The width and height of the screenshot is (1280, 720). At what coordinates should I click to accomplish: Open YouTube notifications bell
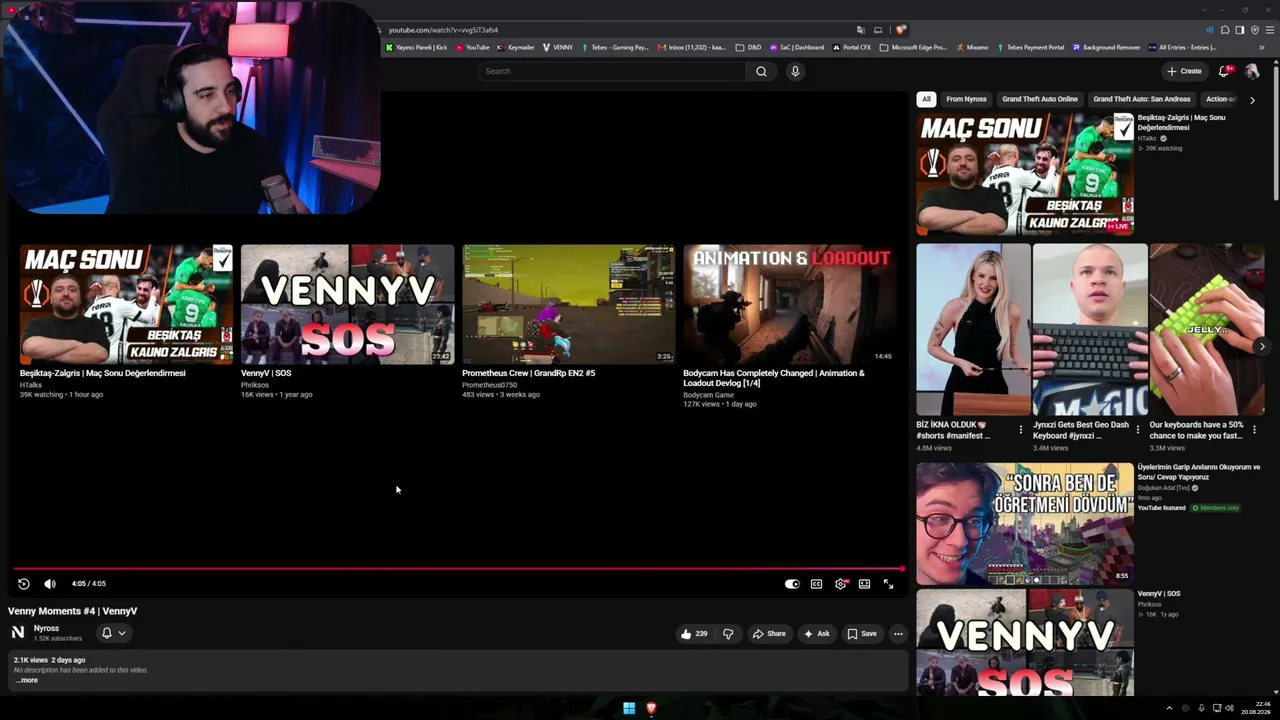pyautogui.click(x=1224, y=71)
